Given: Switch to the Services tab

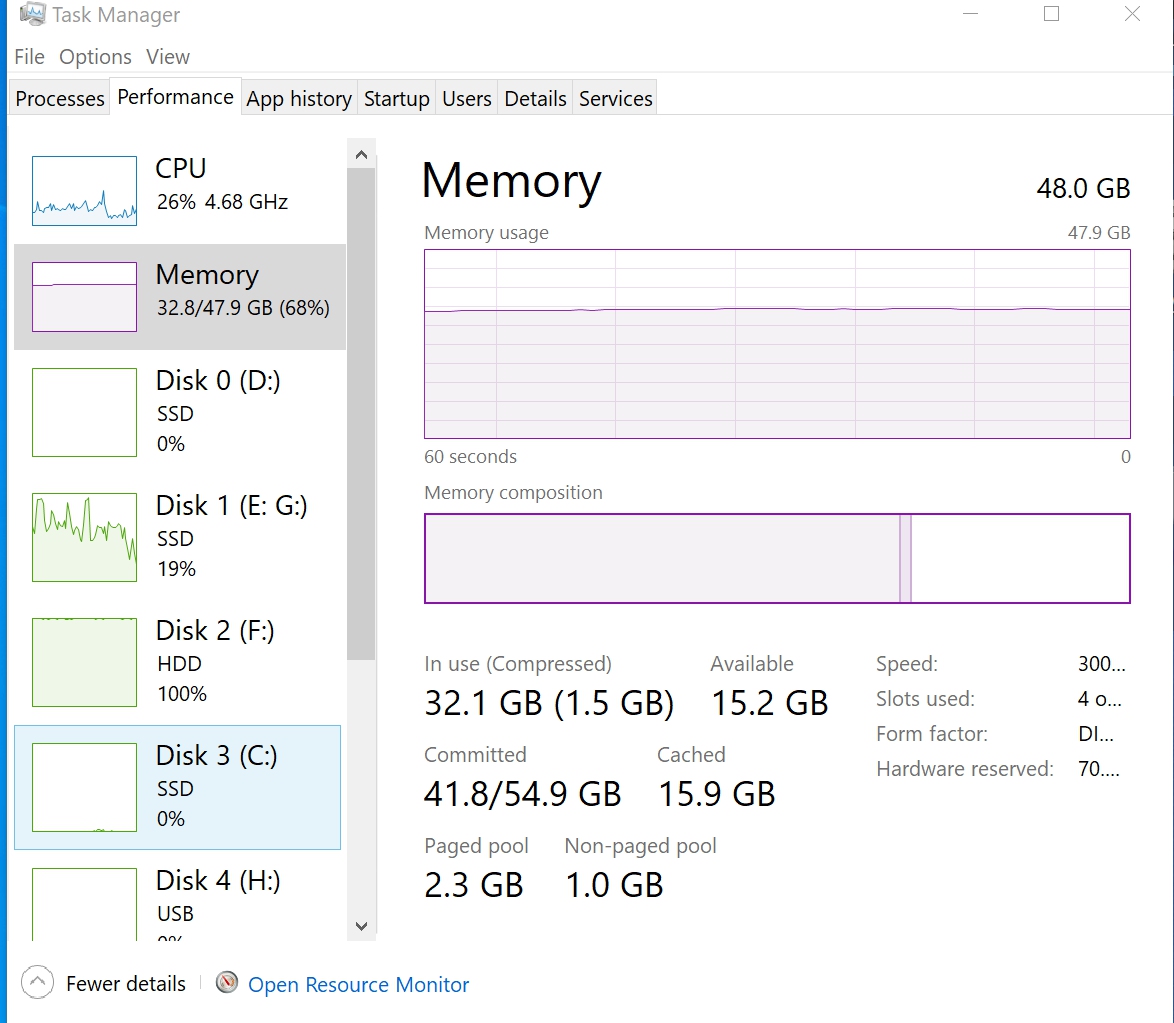Looking at the screenshot, I should click(615, 98).
